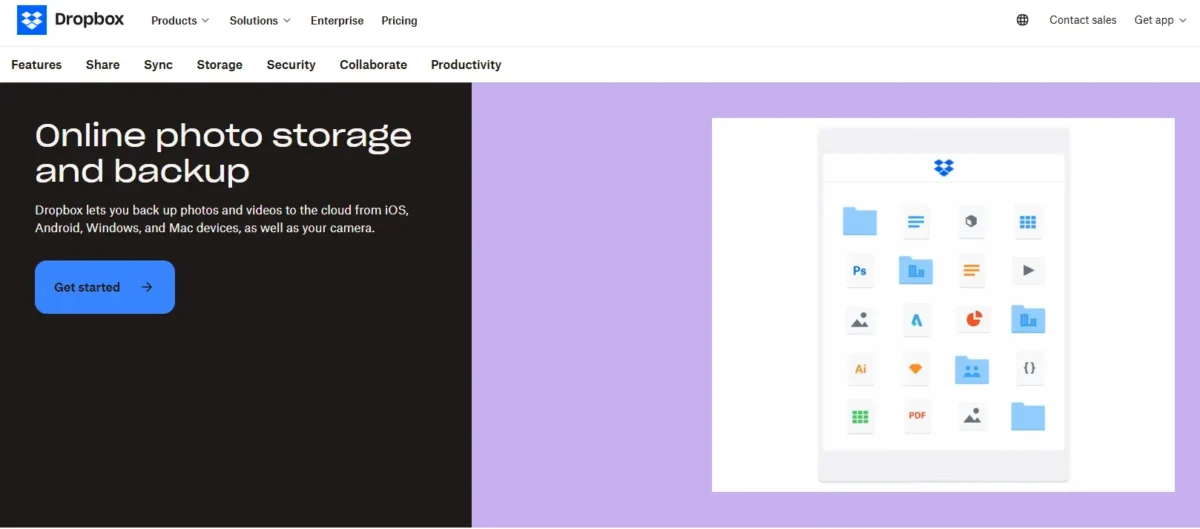
Task: Click the Photoshop Ps file icon
Action: pos(860,270)
